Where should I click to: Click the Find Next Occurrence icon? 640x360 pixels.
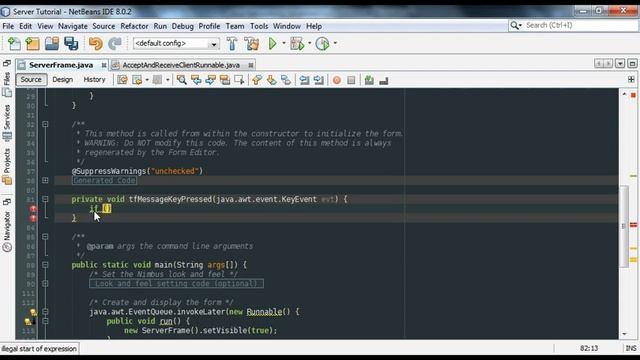pos(211,80)
